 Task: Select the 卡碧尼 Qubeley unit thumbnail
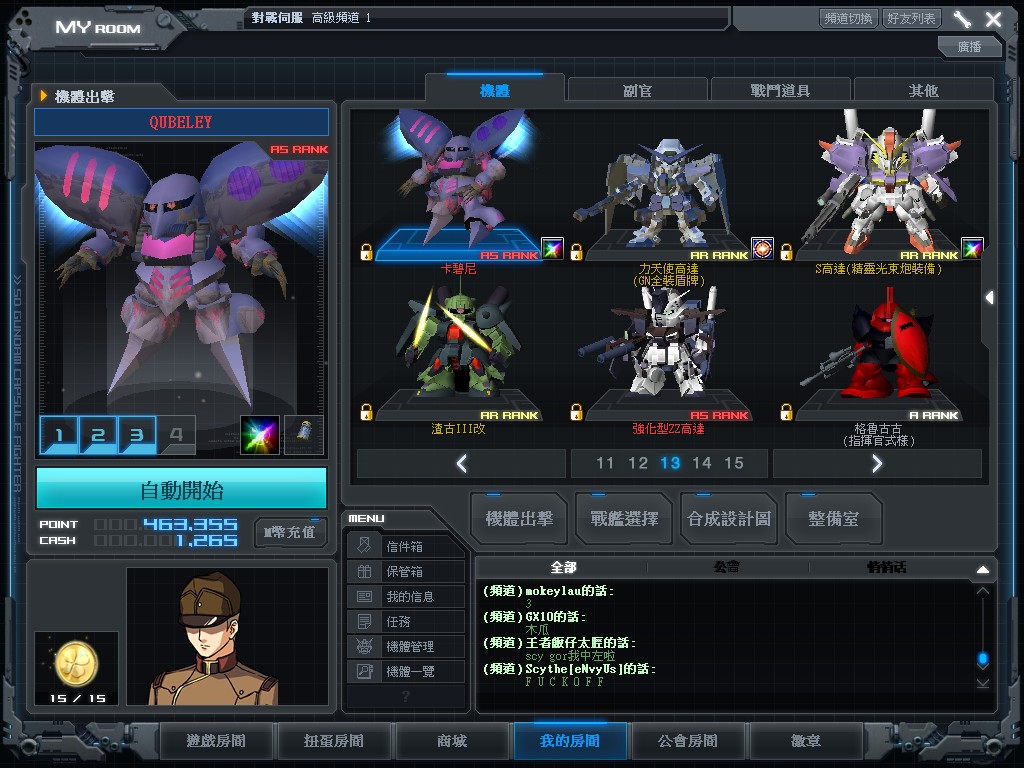point(460,183)
